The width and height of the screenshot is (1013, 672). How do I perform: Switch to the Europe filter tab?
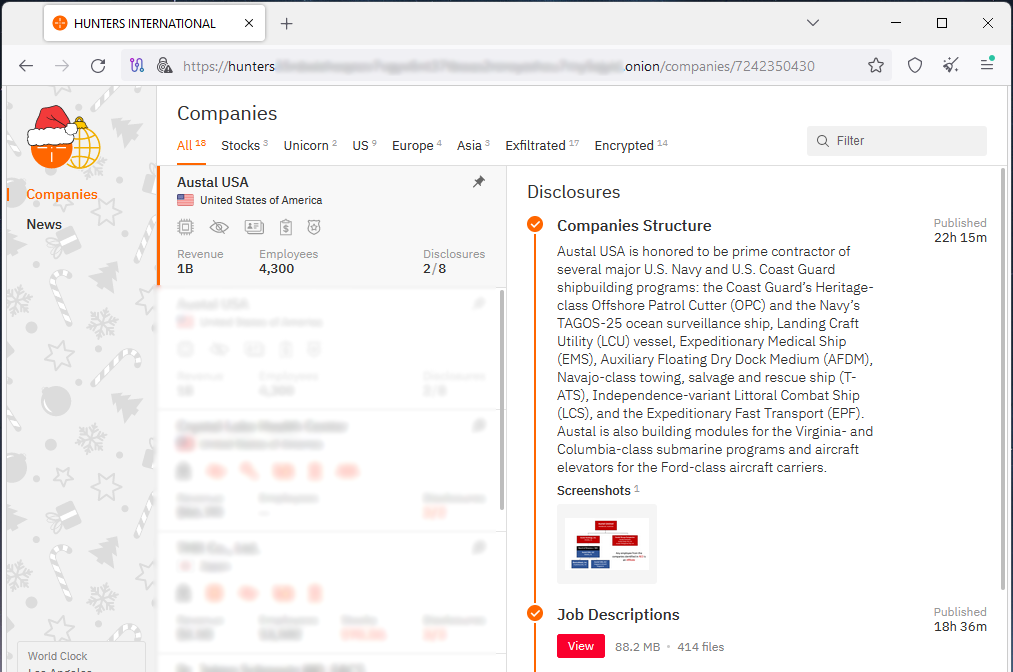(412, 145)
